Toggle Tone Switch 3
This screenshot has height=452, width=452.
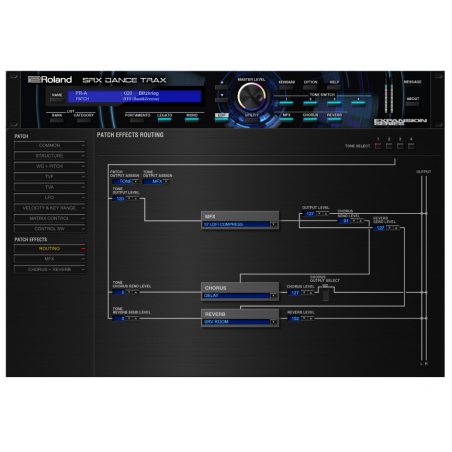point(334,103)
